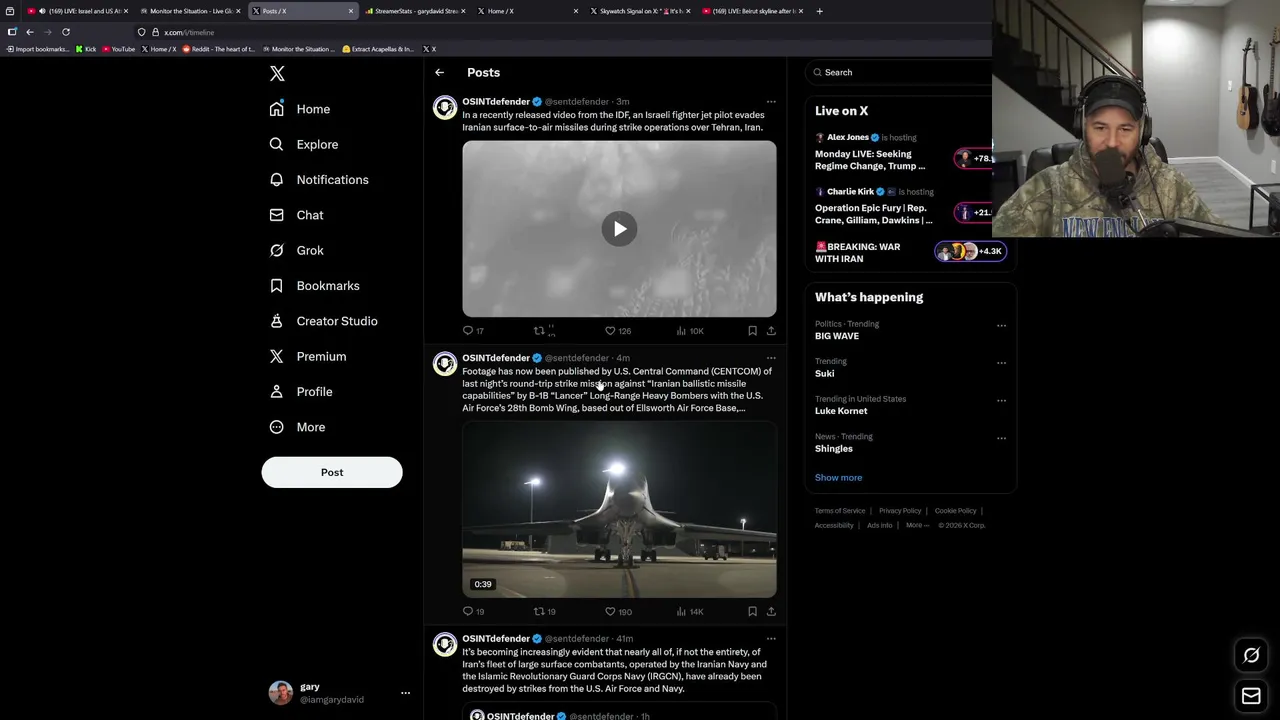1280x720 pixels.
Task: View analytics of the fighter jet post showing 10K
Action: (x=690, y=331)
